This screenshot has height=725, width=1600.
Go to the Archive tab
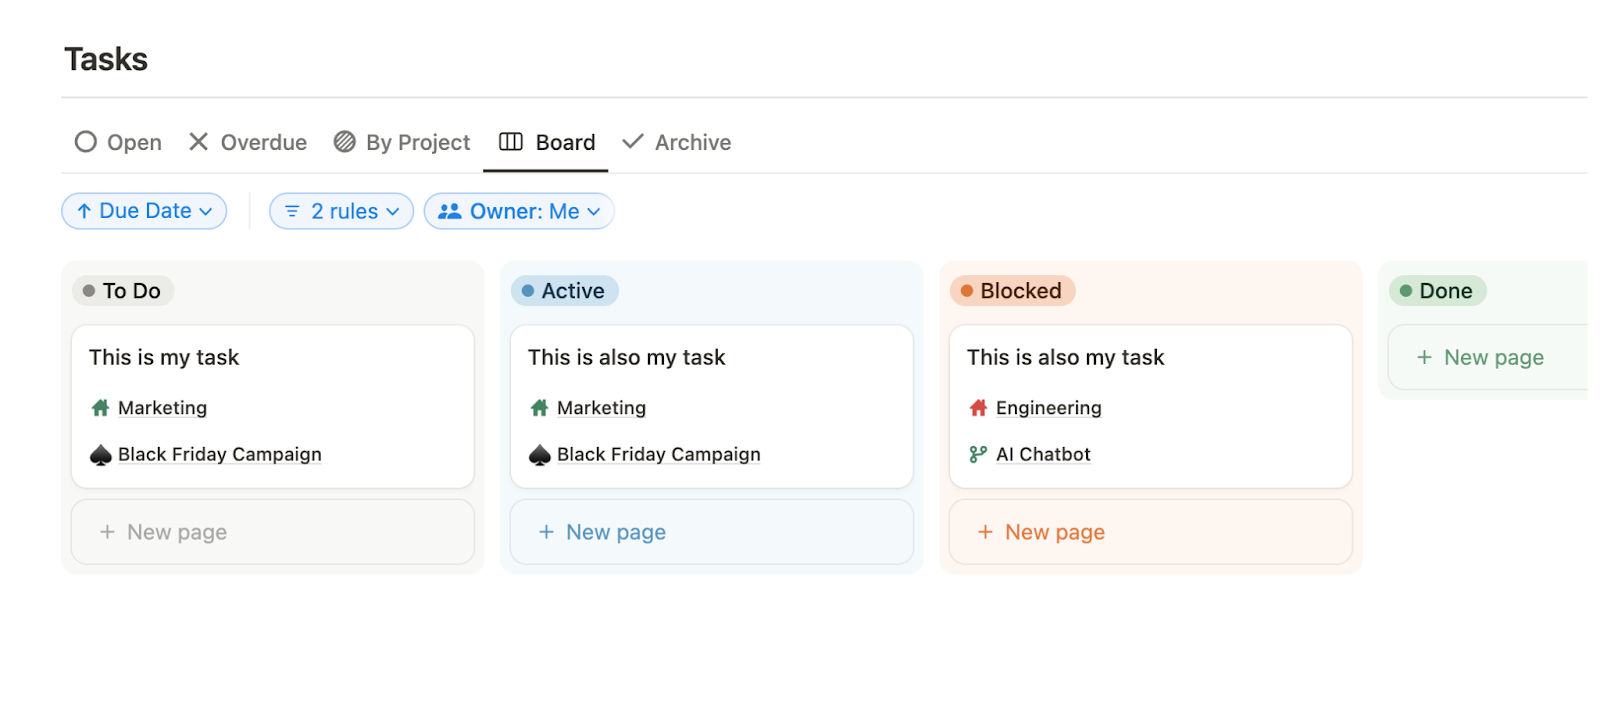[x=677, y=142]
